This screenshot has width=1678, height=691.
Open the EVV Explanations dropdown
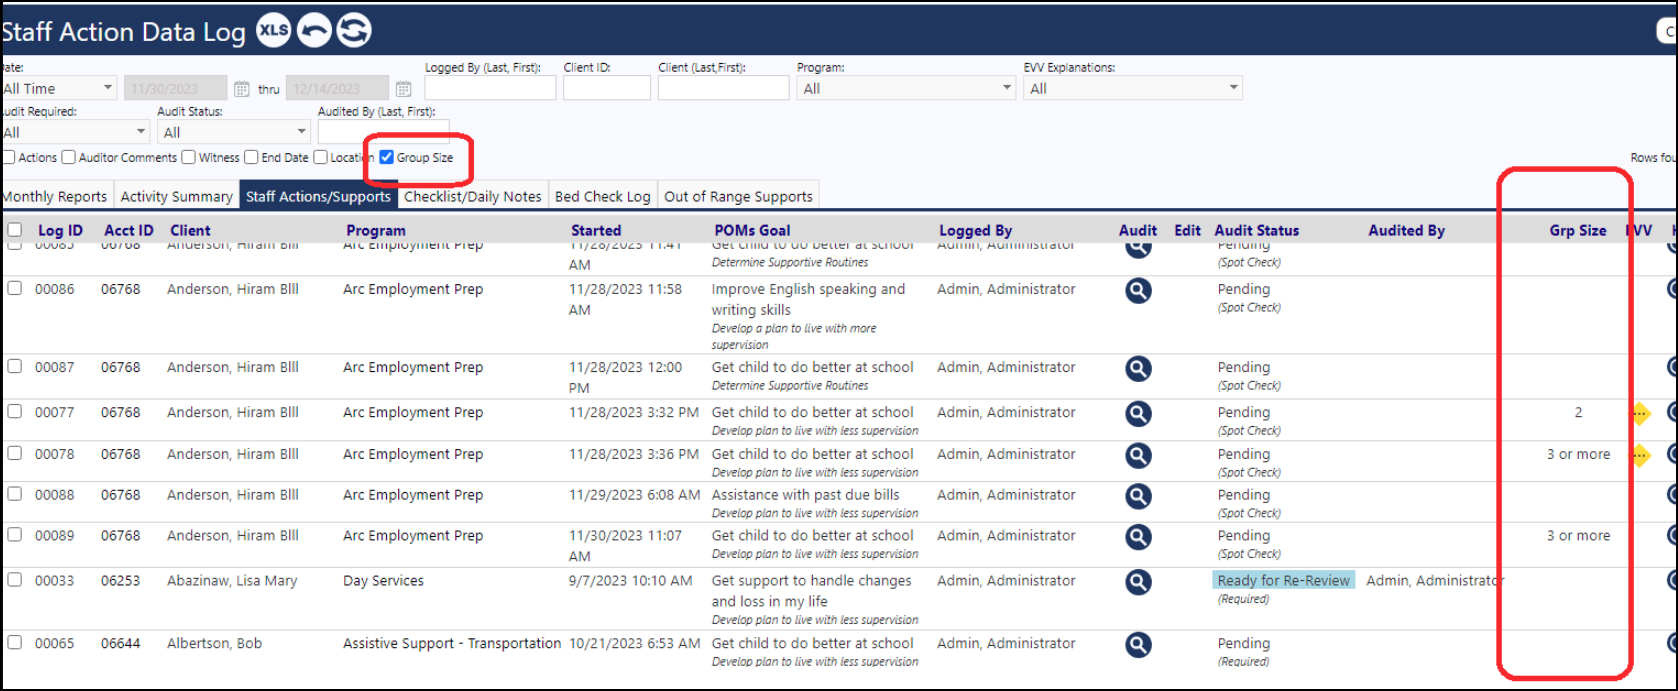coord(1133,89)
